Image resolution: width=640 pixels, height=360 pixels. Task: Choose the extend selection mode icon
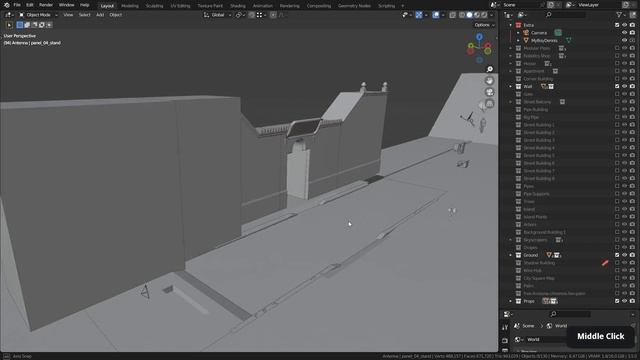click(27, 25)
